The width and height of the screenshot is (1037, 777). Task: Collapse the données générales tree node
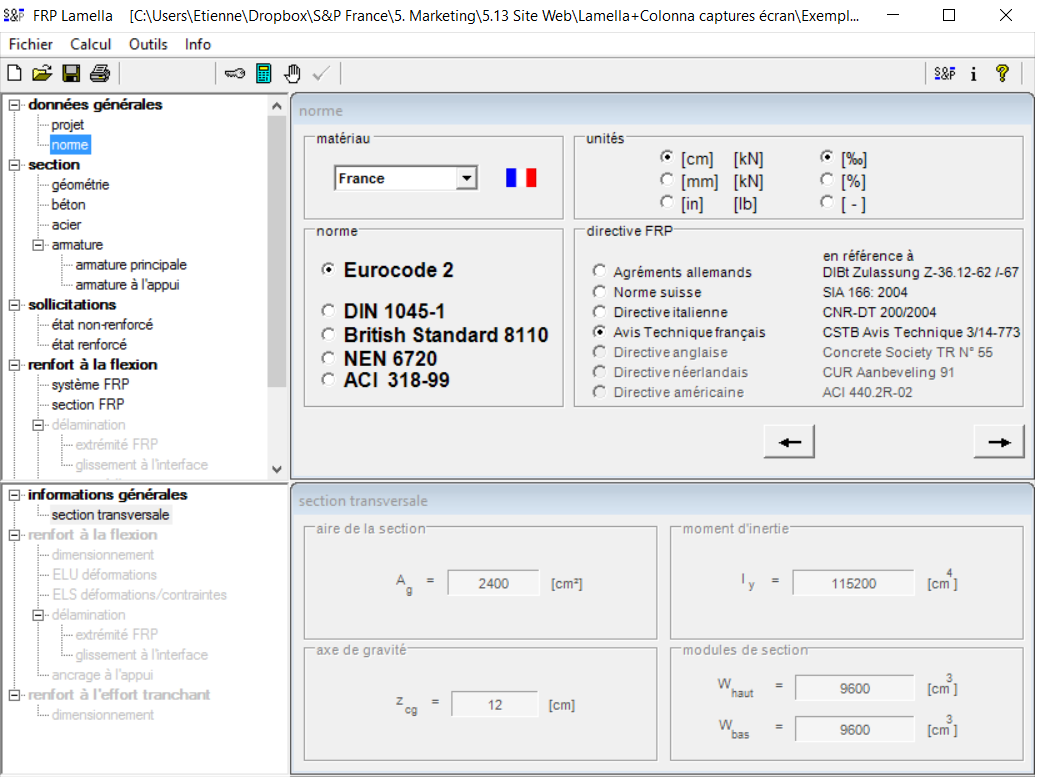point(15,105)
